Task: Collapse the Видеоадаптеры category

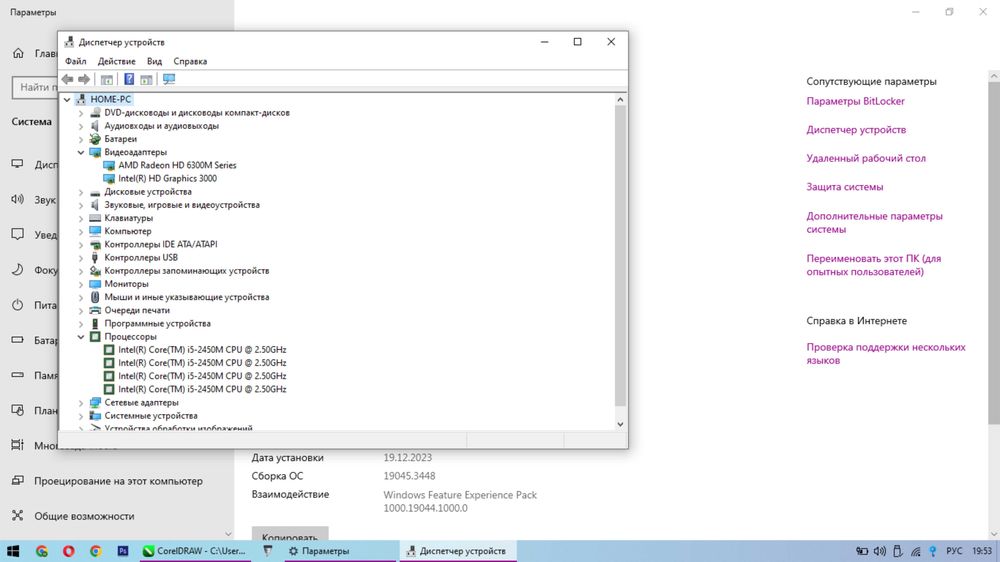Action: click(81, 152)
